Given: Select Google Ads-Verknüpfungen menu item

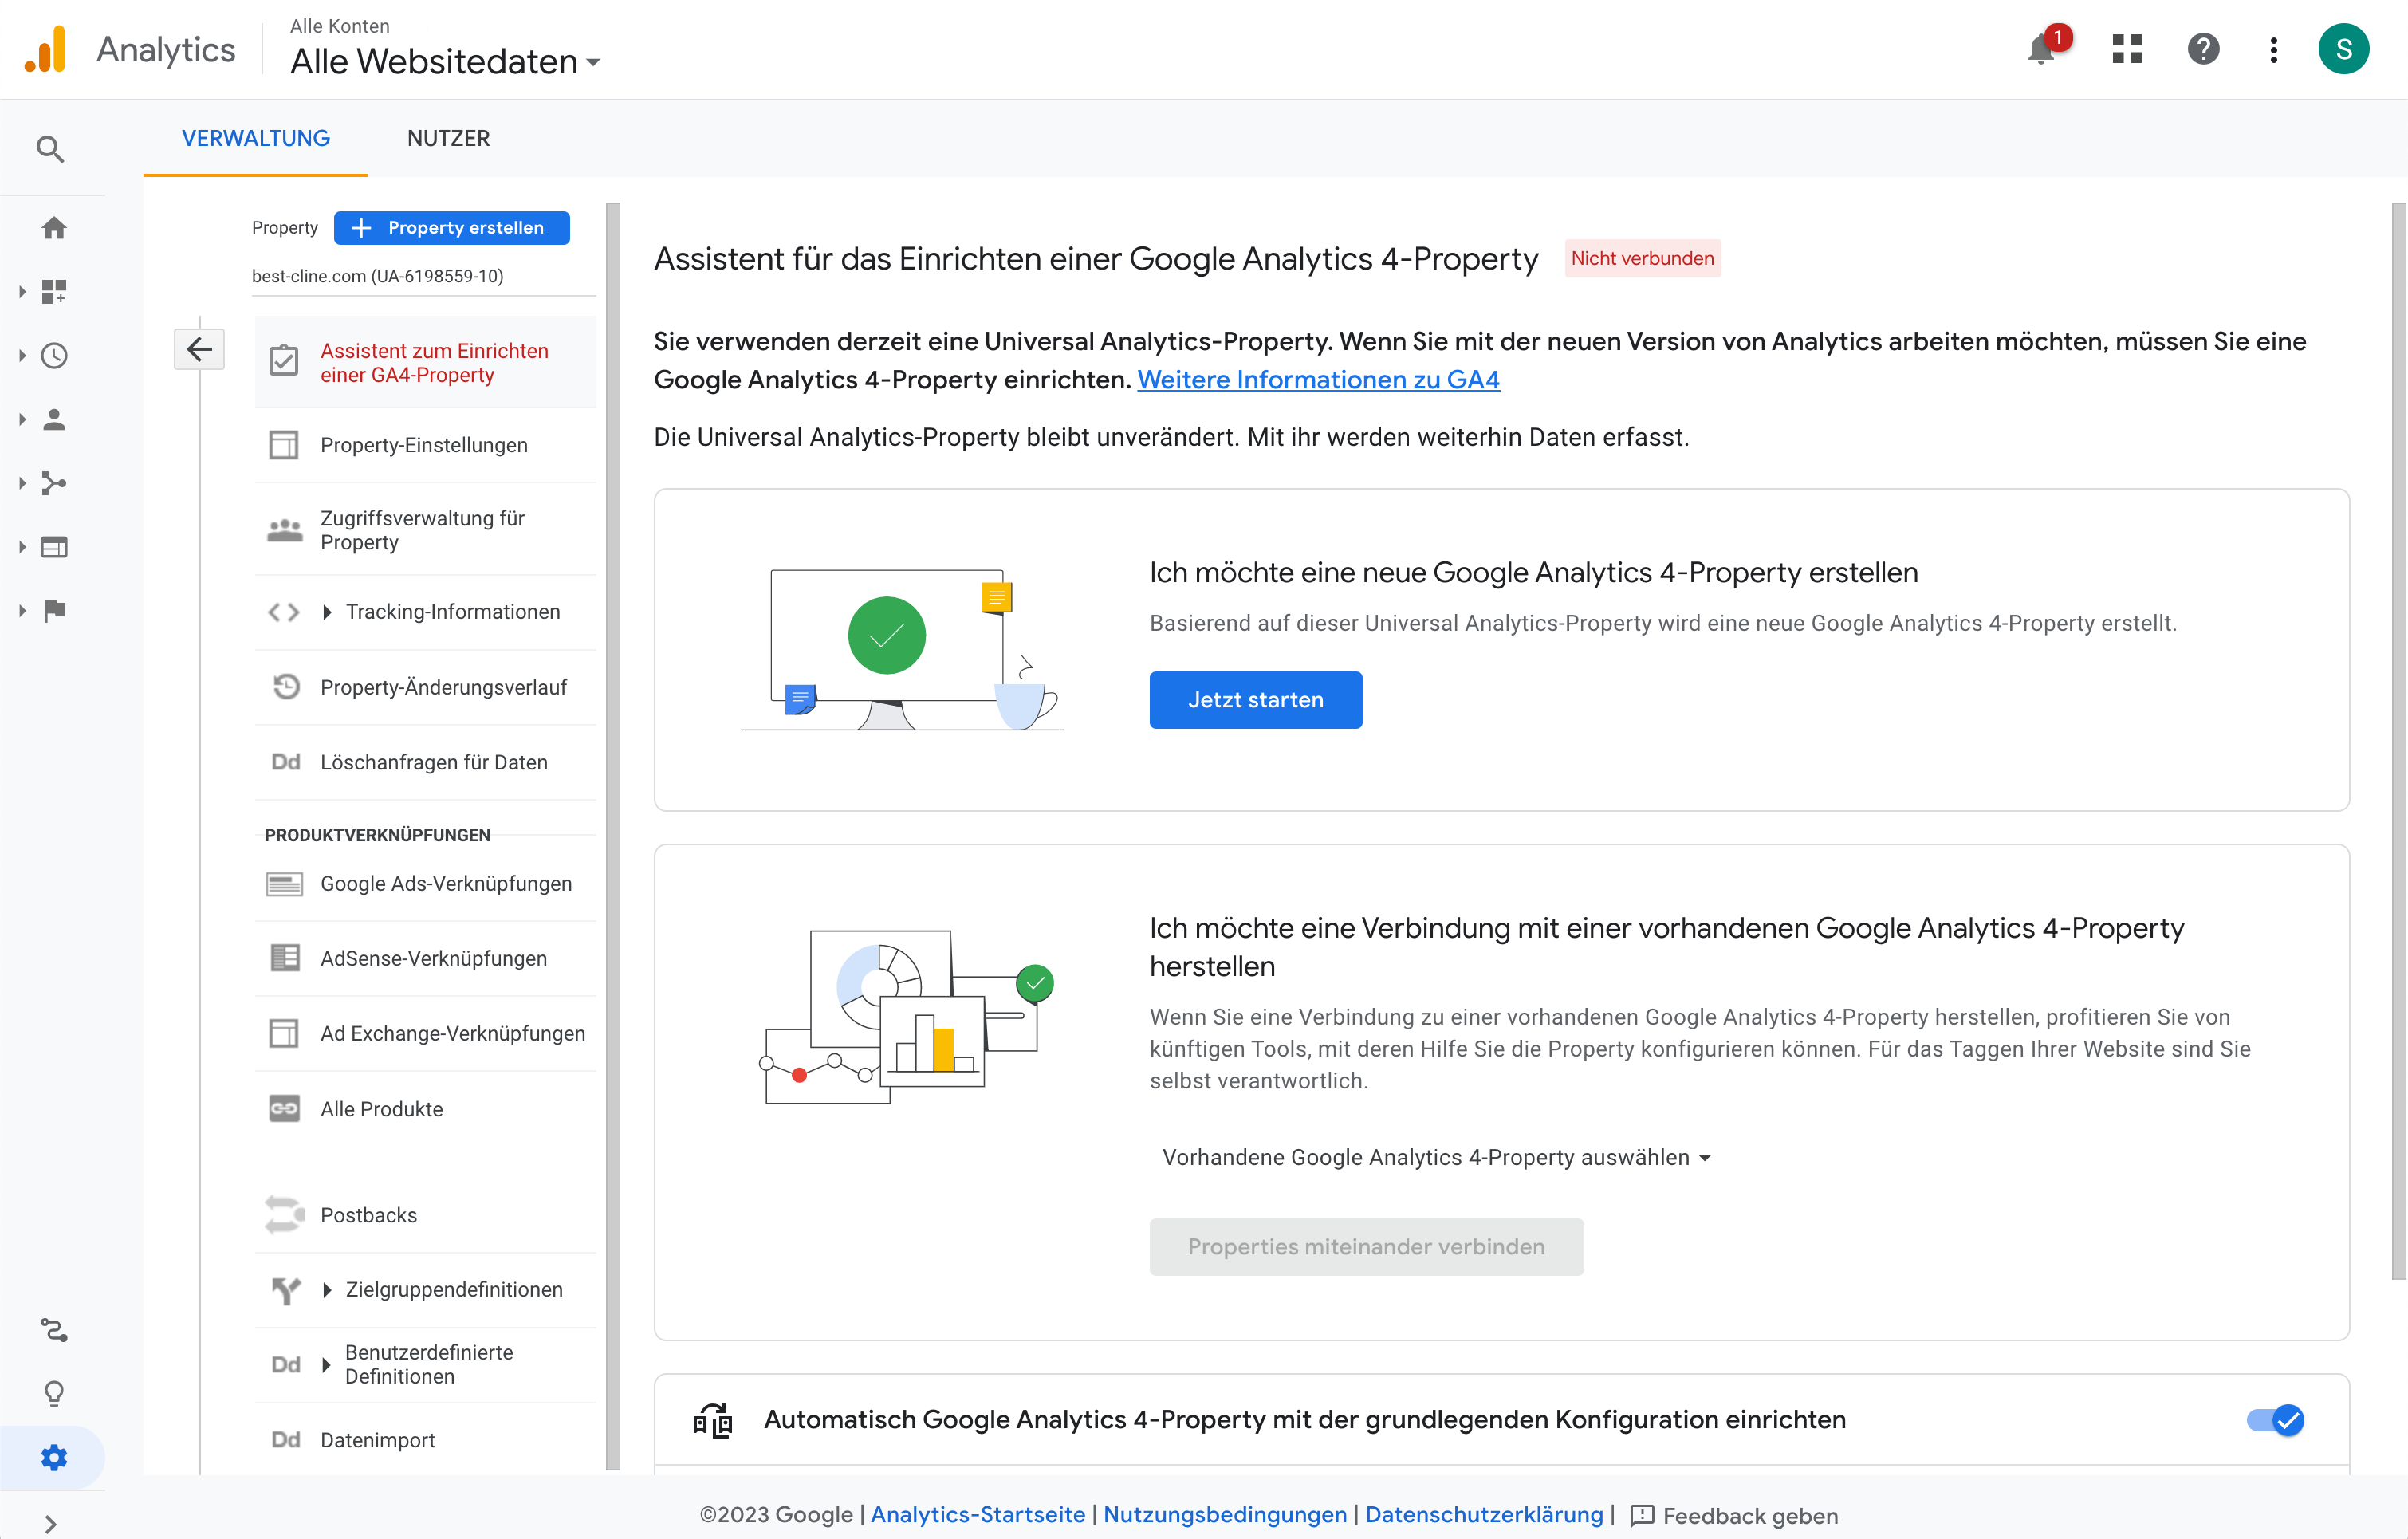Looking at the screenshot, I should [446, 884].
